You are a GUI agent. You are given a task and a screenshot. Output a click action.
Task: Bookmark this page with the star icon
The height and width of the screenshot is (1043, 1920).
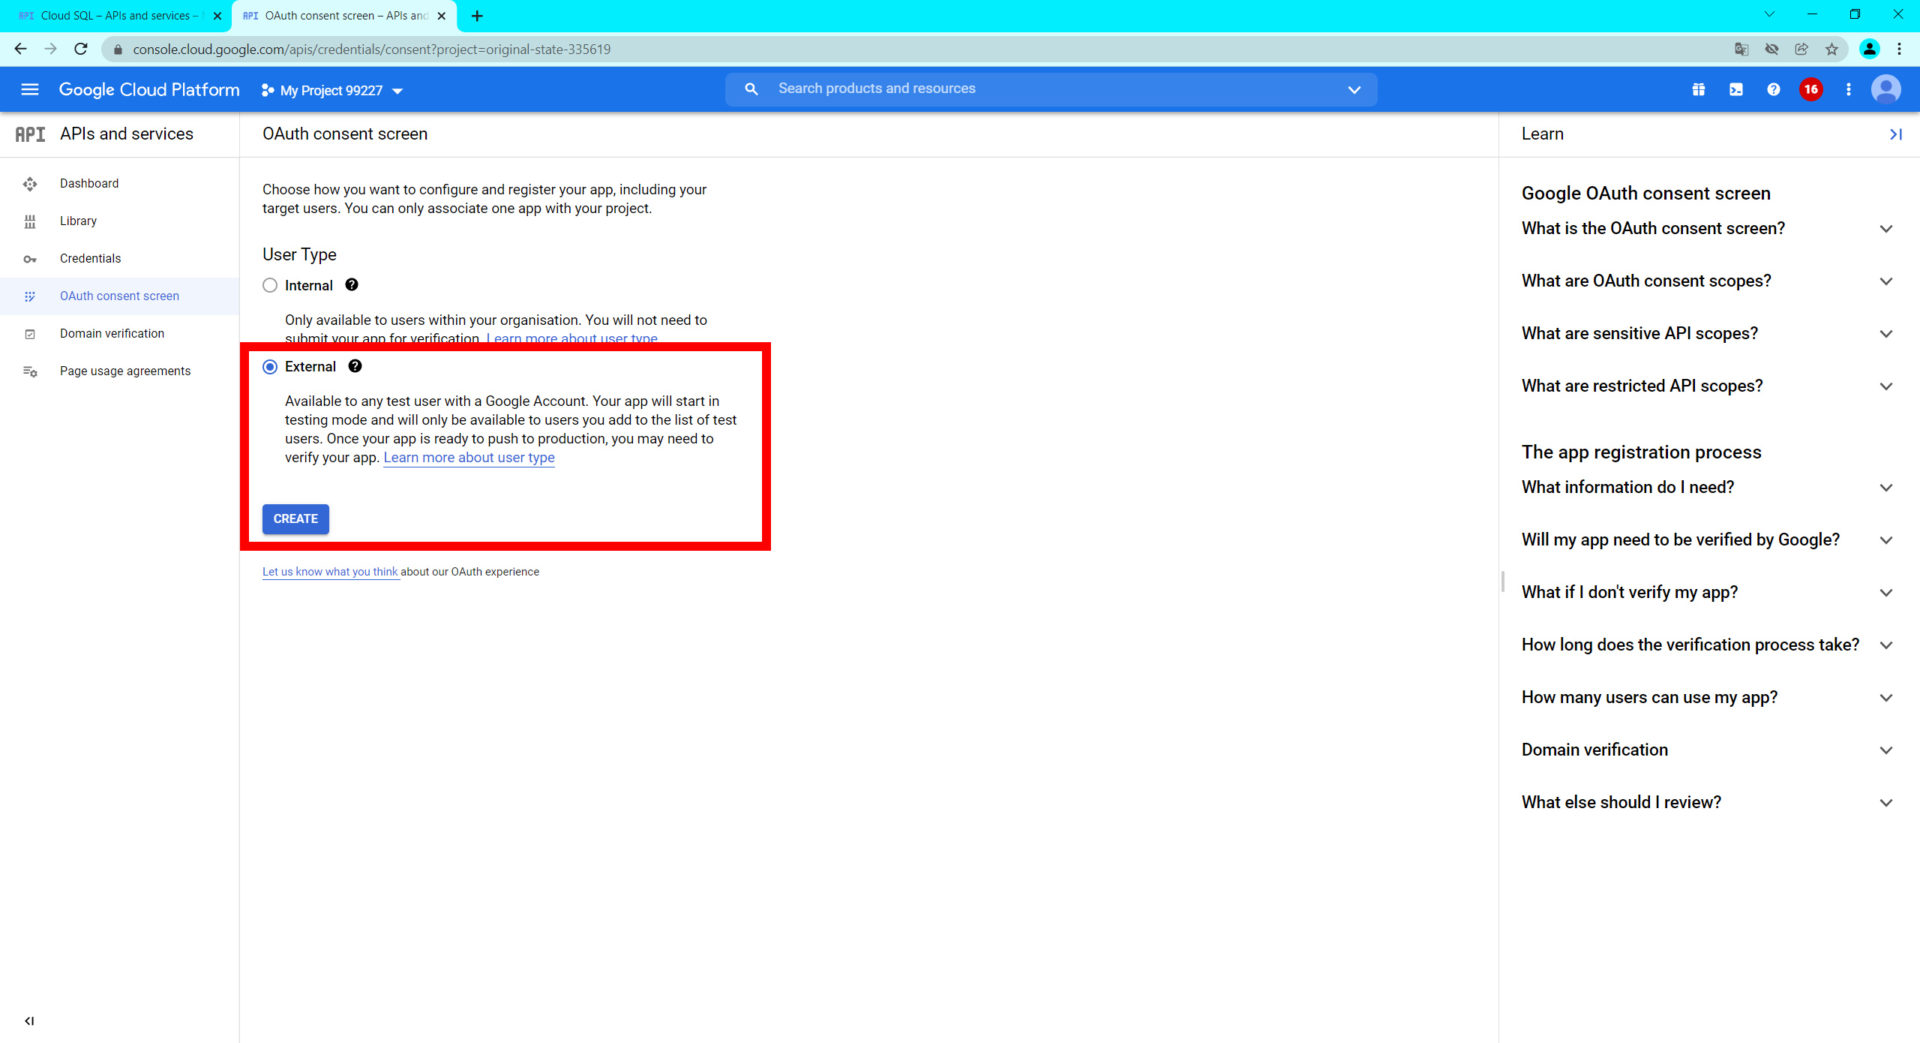point(1831,49)
